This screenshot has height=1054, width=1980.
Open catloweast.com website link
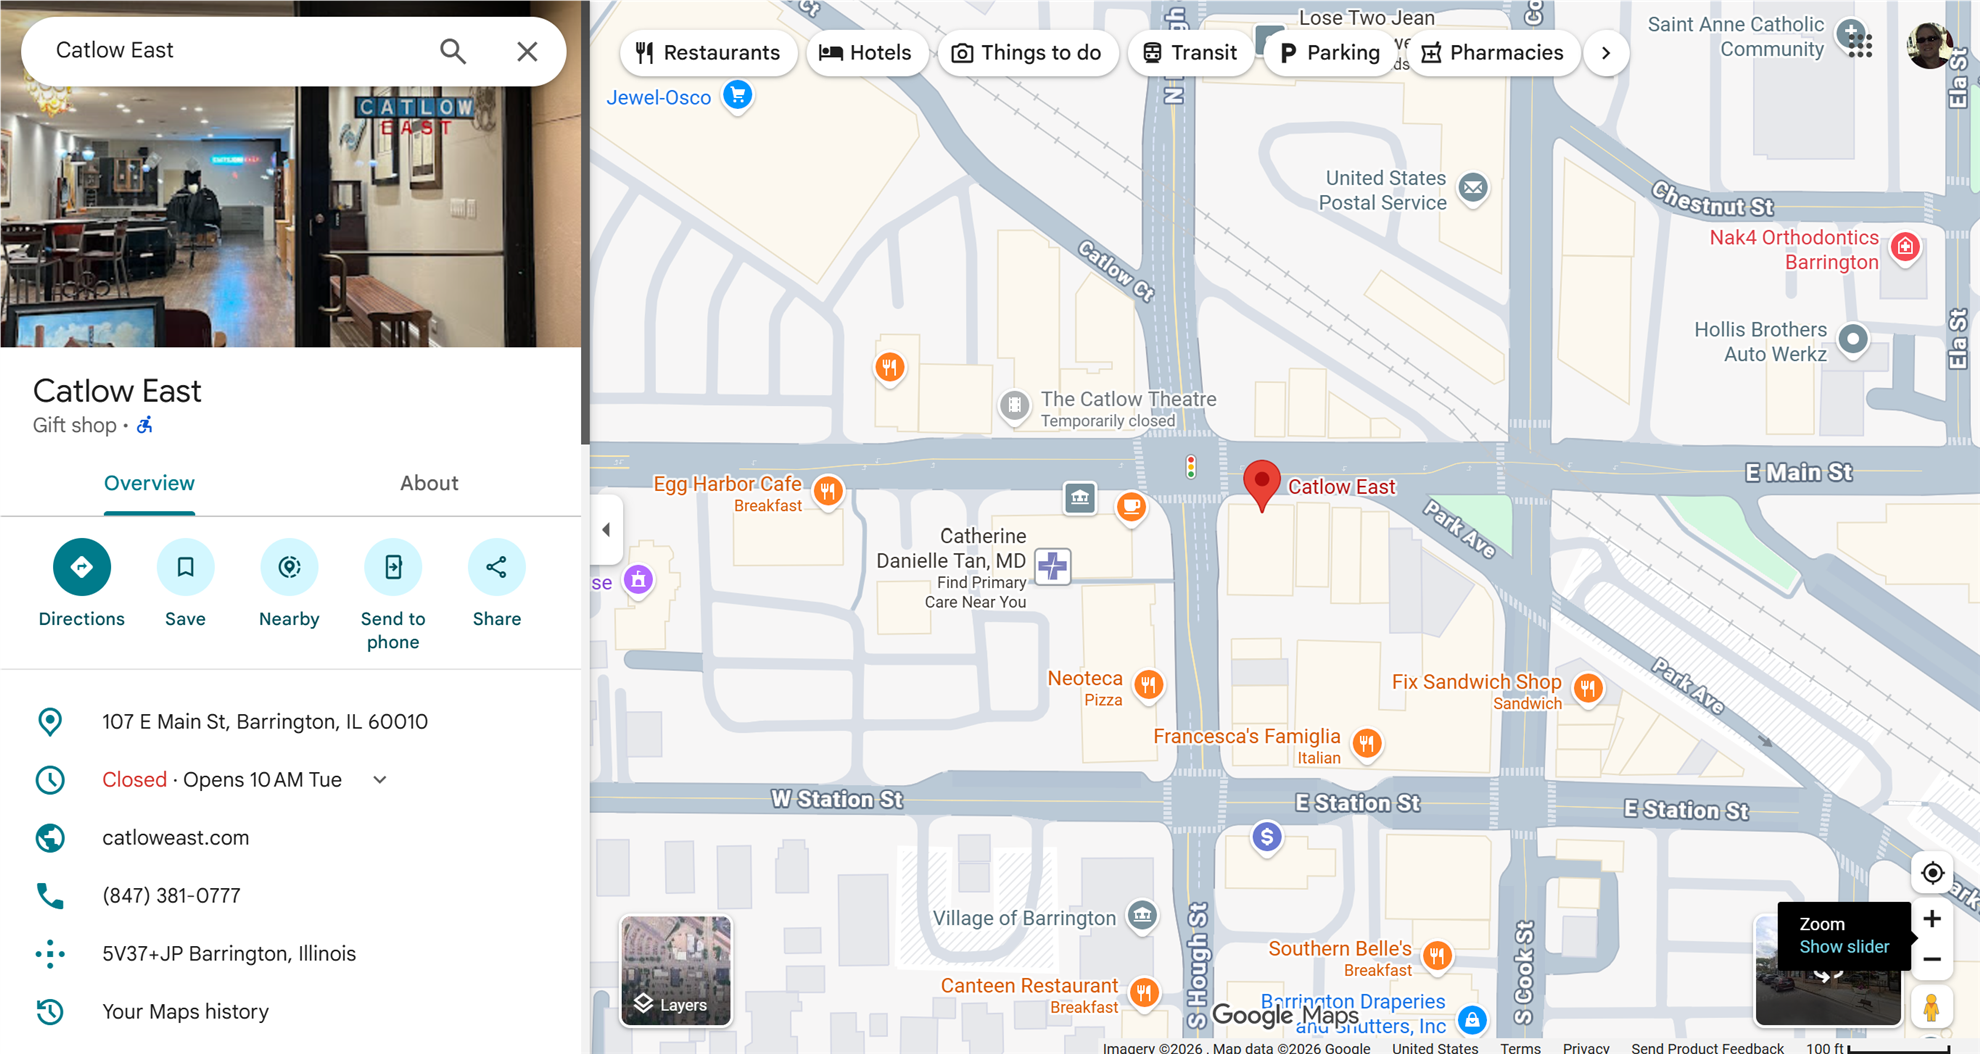[x=176, y=838]
